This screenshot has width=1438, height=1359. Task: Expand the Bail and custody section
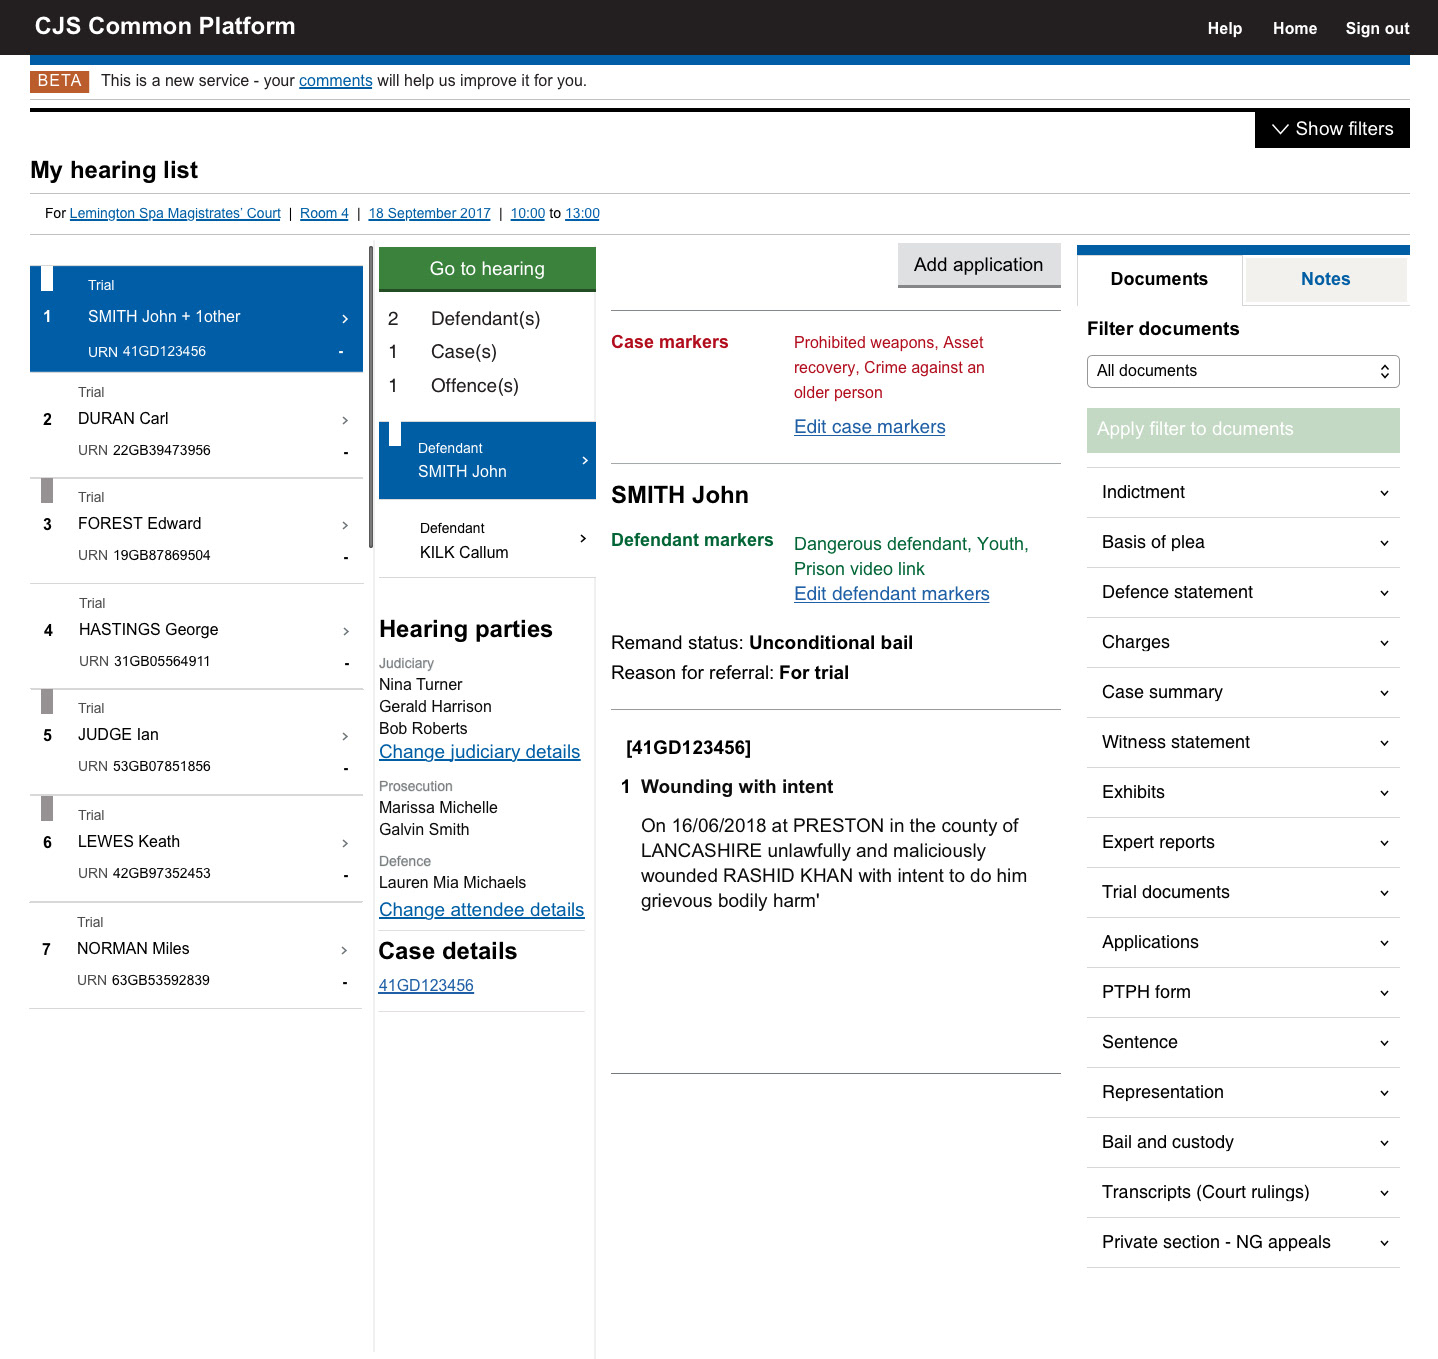[1243, 1142]
